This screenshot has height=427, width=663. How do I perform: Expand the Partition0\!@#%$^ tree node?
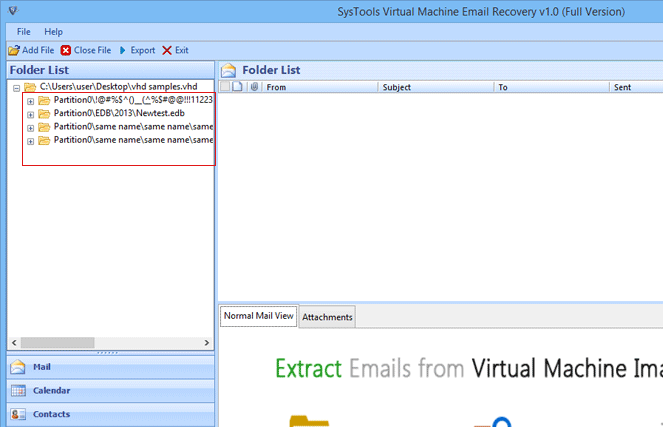[30, 101]
